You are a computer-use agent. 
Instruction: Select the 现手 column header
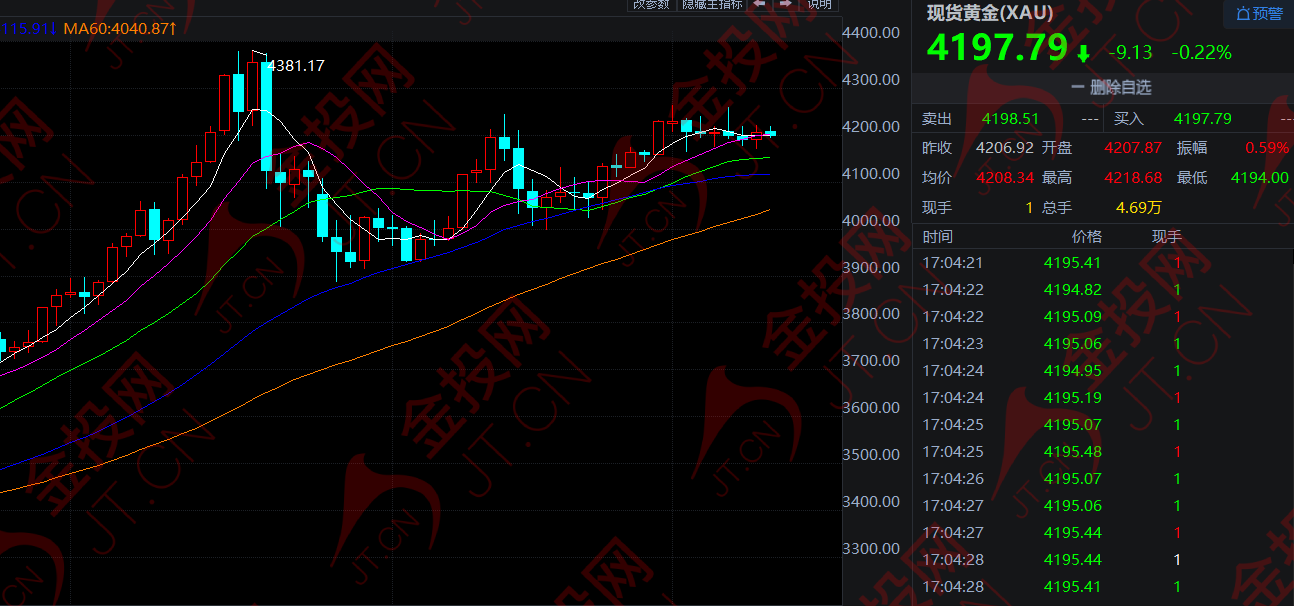point(1166,237)
